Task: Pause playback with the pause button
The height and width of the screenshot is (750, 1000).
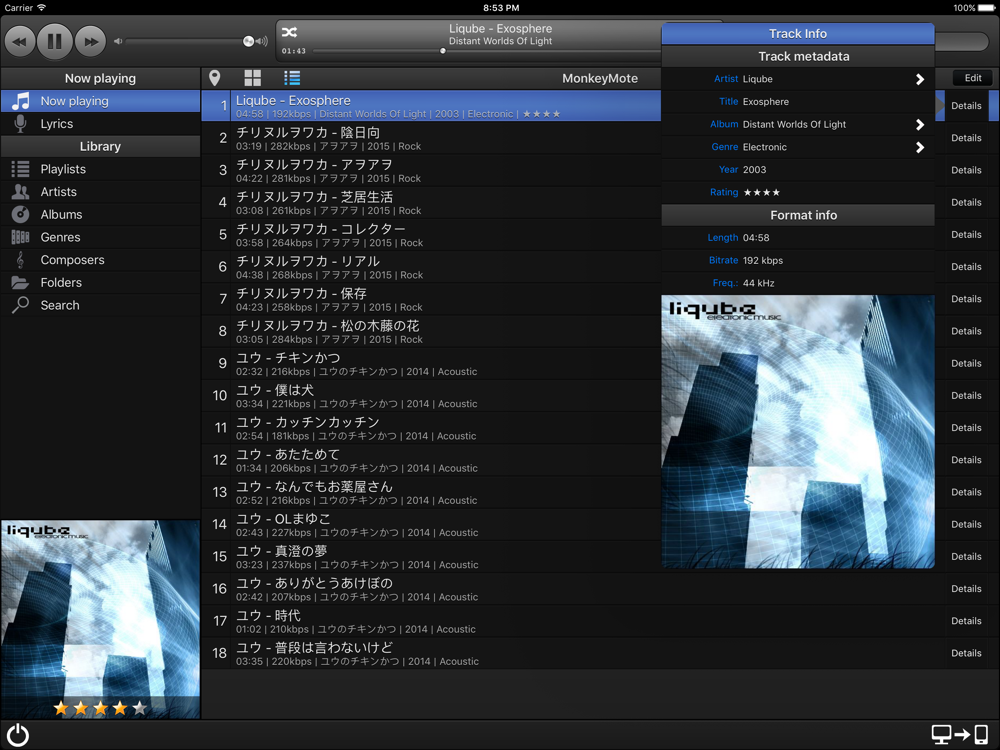Action: click(55, 41)
